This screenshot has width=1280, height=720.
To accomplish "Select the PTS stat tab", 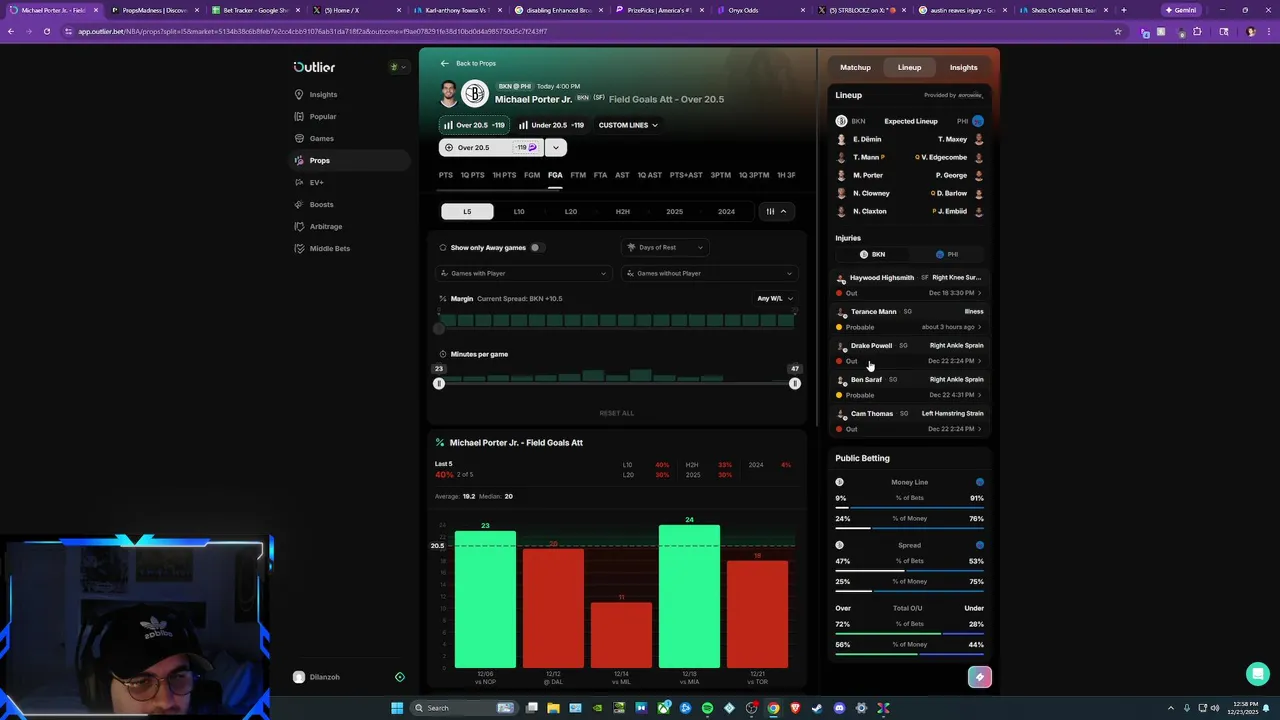I will (445, 175).
